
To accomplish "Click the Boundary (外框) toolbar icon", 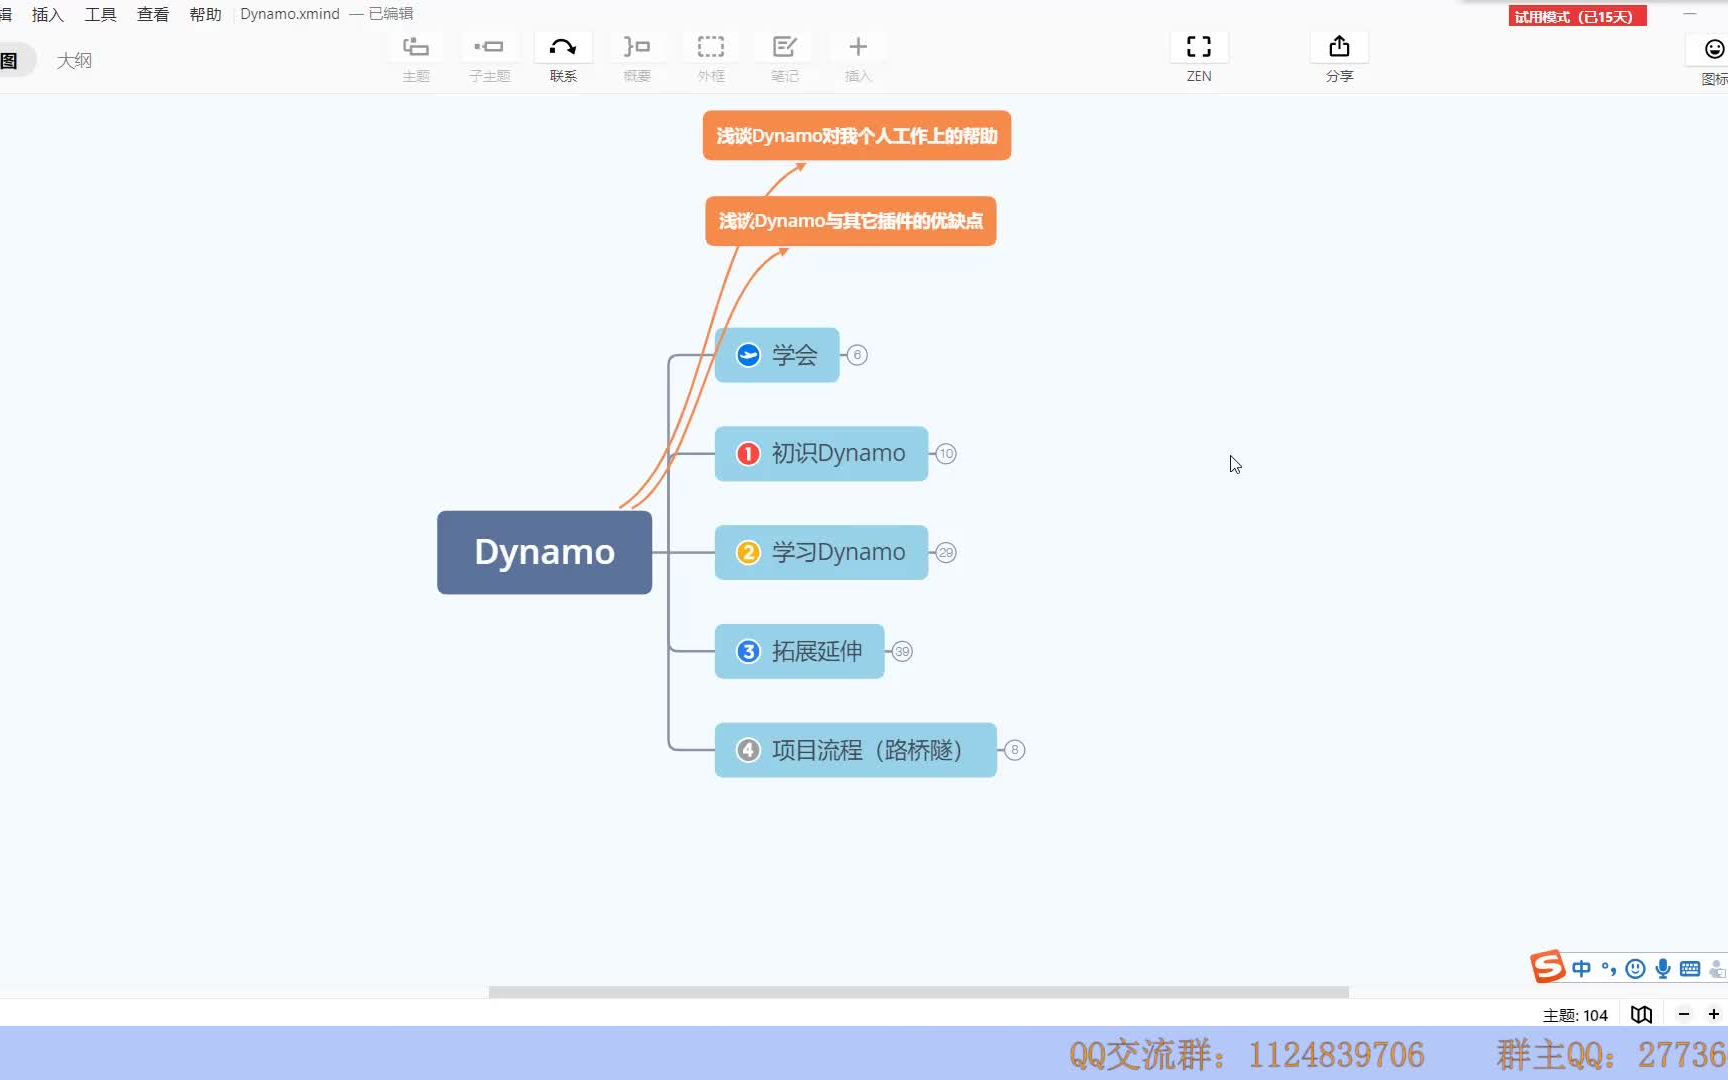I will (711, 47).
